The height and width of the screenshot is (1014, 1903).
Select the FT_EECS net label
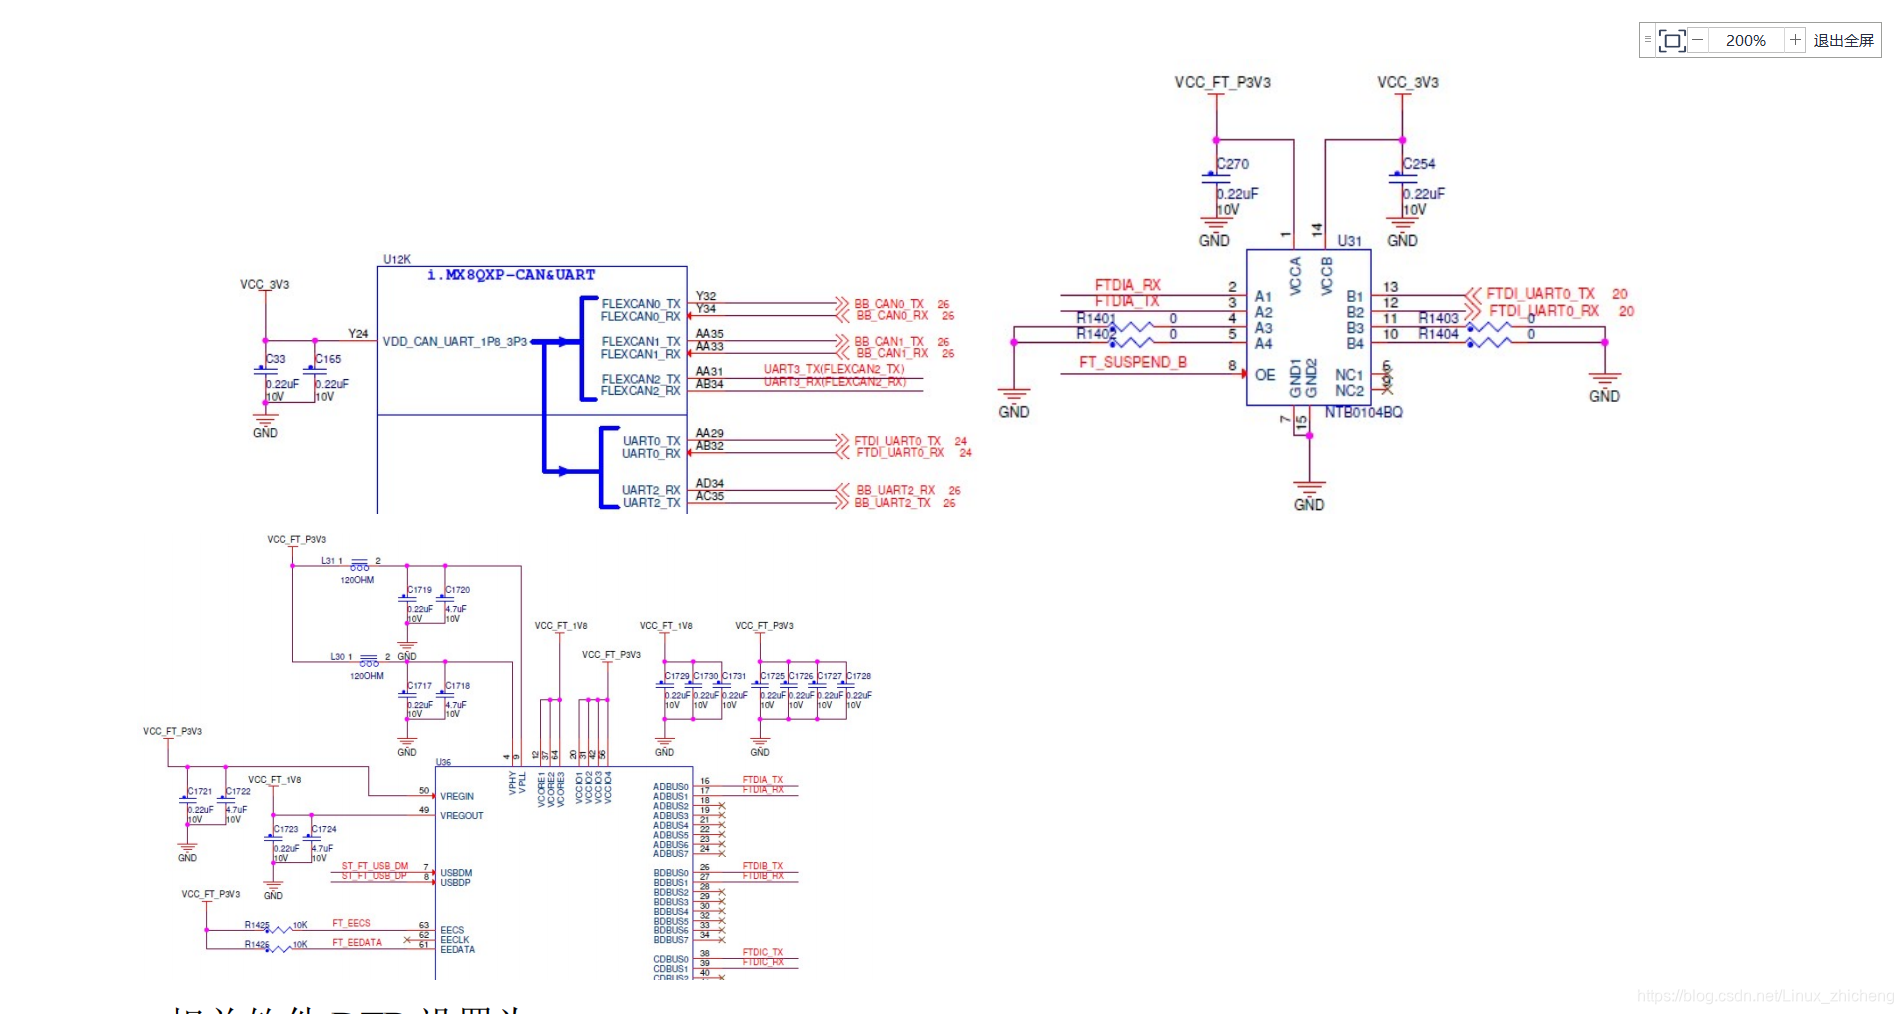pos(351,924)
